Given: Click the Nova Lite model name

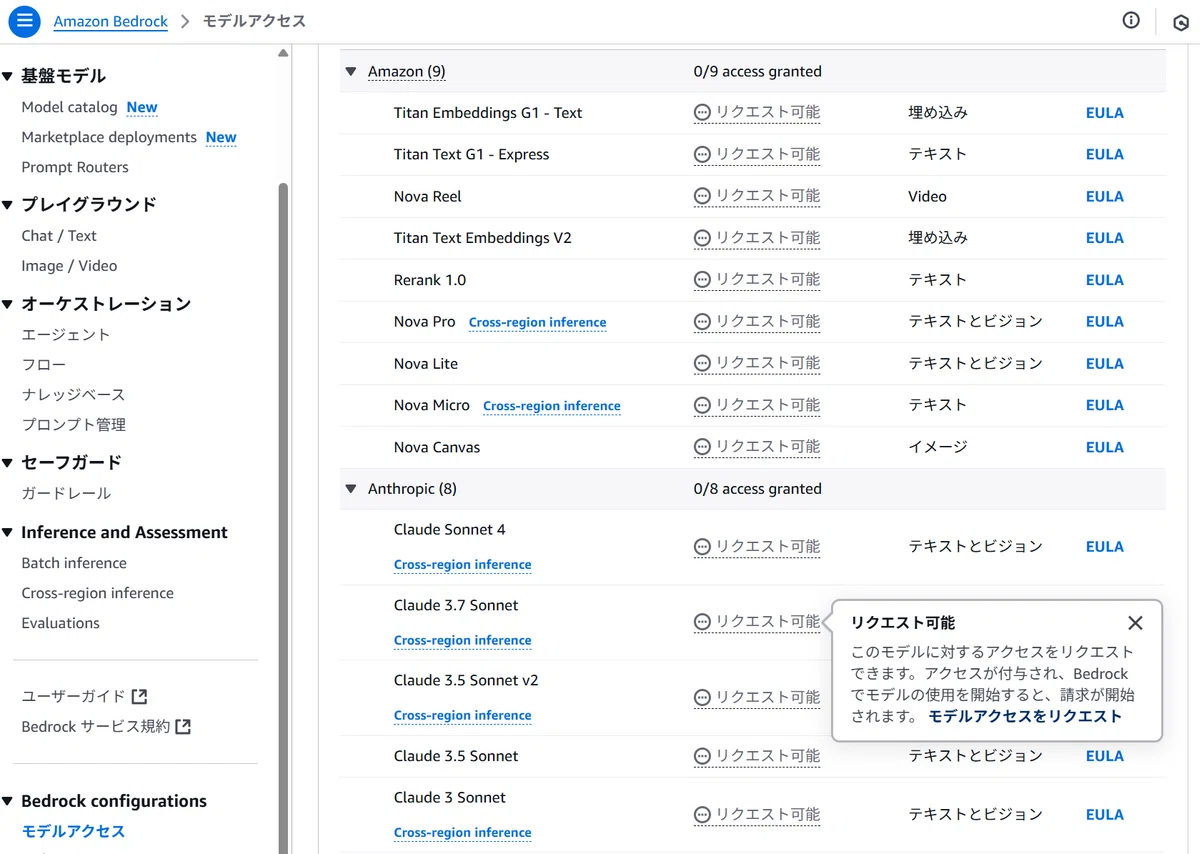Looking at the screenshot, I should click(426, 364).
